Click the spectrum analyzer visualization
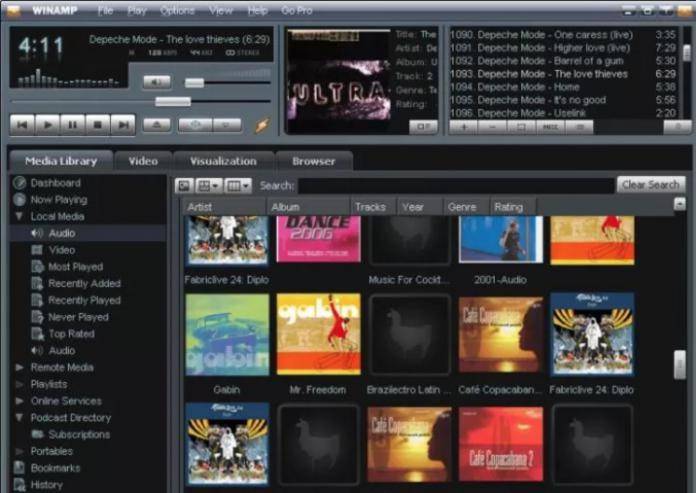The width and height of the screenshot is (696, 493). (x=68, y=77)
